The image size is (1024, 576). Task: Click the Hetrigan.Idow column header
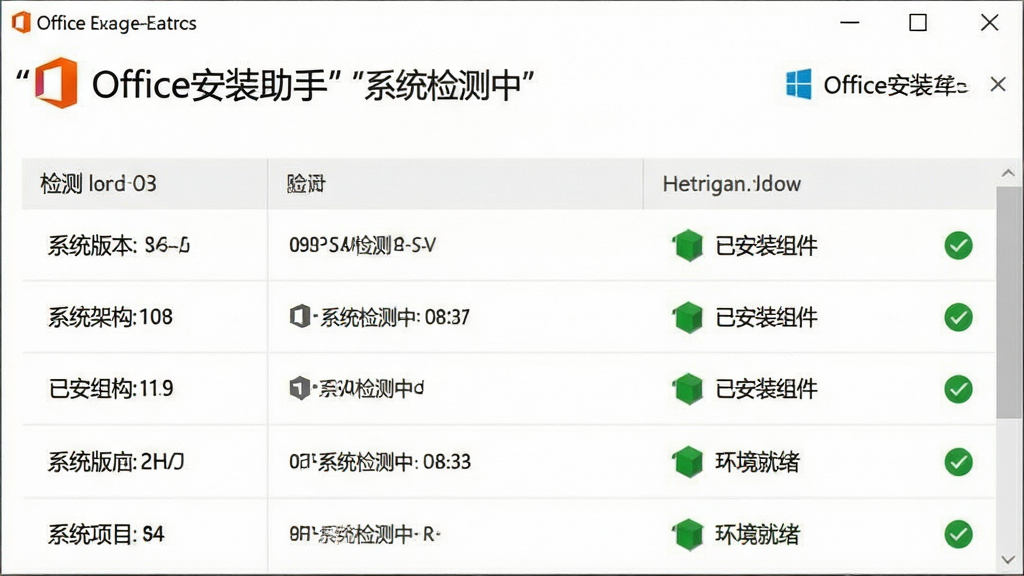819,184
